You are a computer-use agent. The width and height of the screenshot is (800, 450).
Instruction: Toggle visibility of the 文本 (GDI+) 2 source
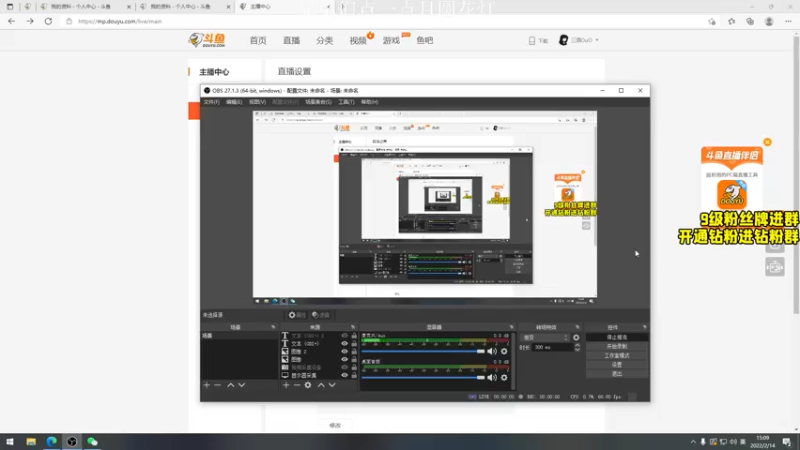[x=344, y=336]
